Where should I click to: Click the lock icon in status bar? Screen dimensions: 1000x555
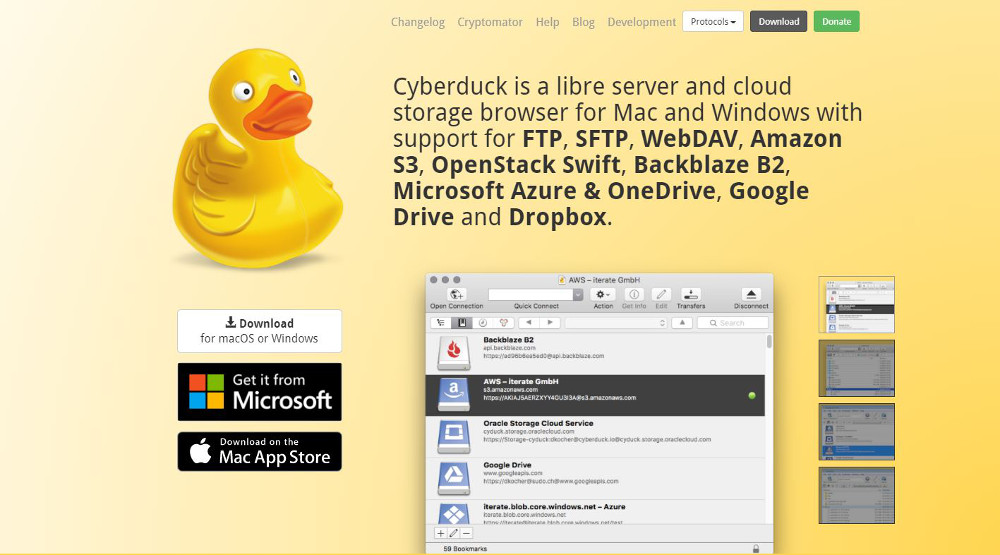pyautogui.click(x=756, y=549)
